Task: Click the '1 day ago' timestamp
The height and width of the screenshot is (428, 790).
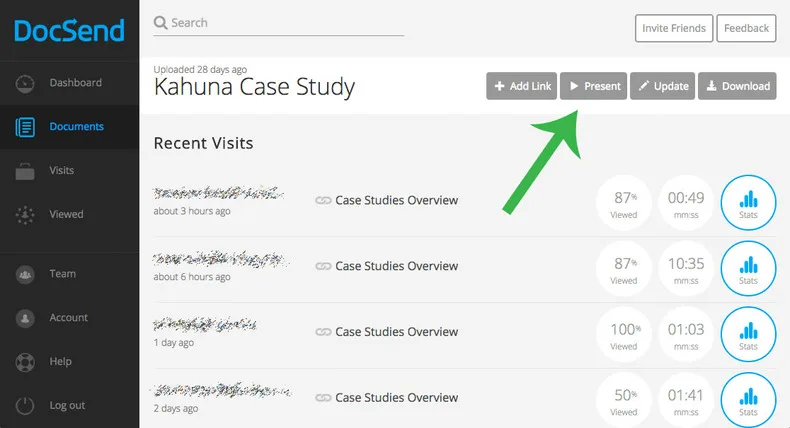Action: click(x=174, y=342)
